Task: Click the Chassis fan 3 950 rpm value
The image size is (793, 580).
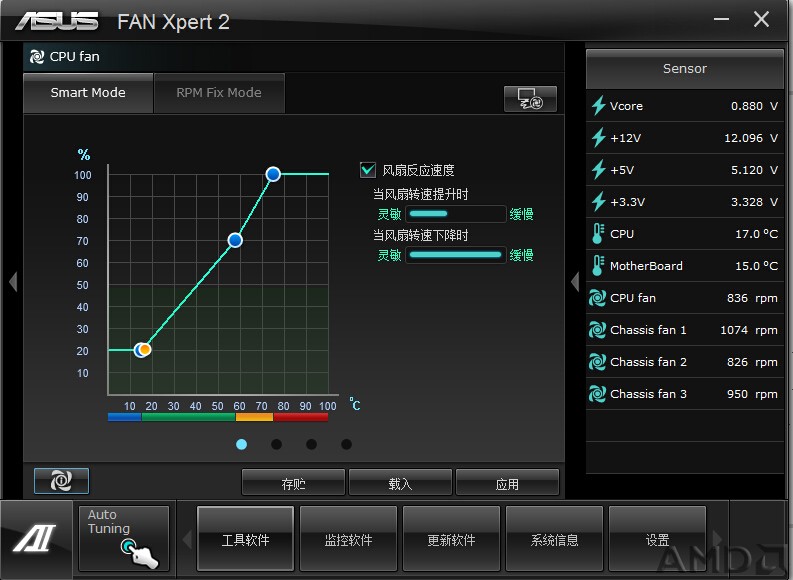Action: pos(752,393)
